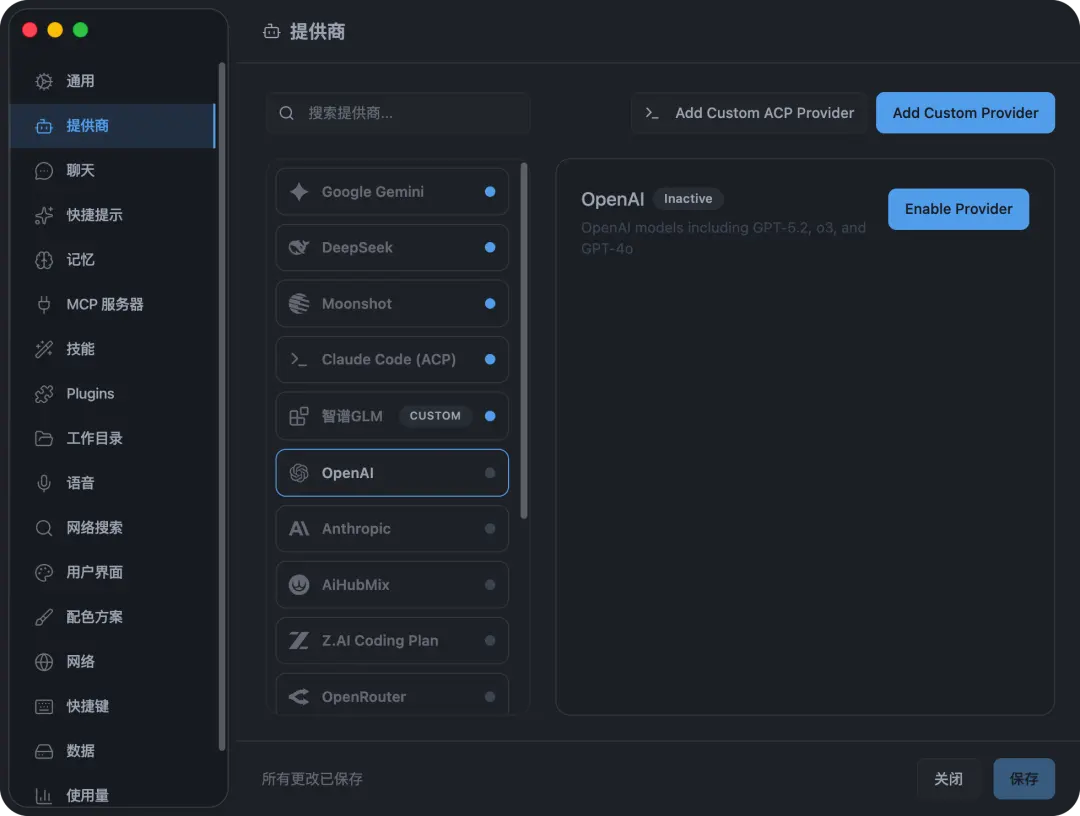Click the 所有更改已保存 status text
This screenshot has height=816, width=1080.
coord(312,779)
